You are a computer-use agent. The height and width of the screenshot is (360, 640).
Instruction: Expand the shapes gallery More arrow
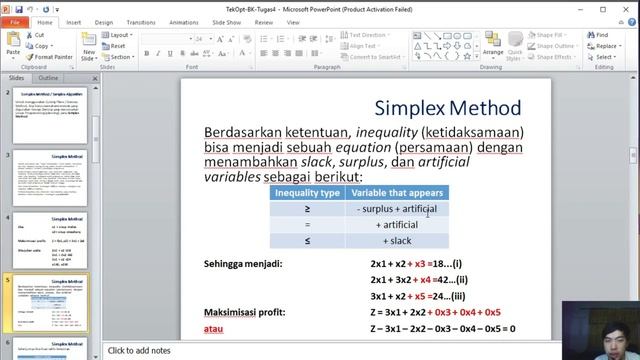tap(477, 56)
